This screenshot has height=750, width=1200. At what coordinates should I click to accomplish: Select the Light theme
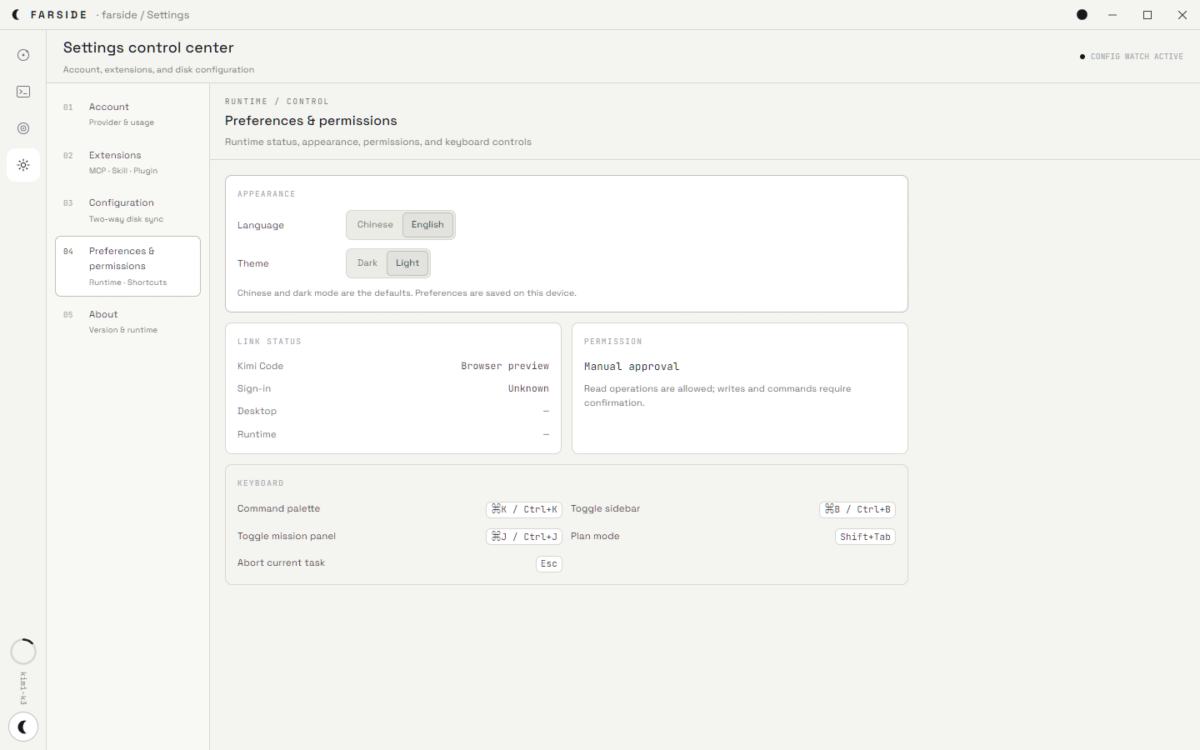coord(408,263)
